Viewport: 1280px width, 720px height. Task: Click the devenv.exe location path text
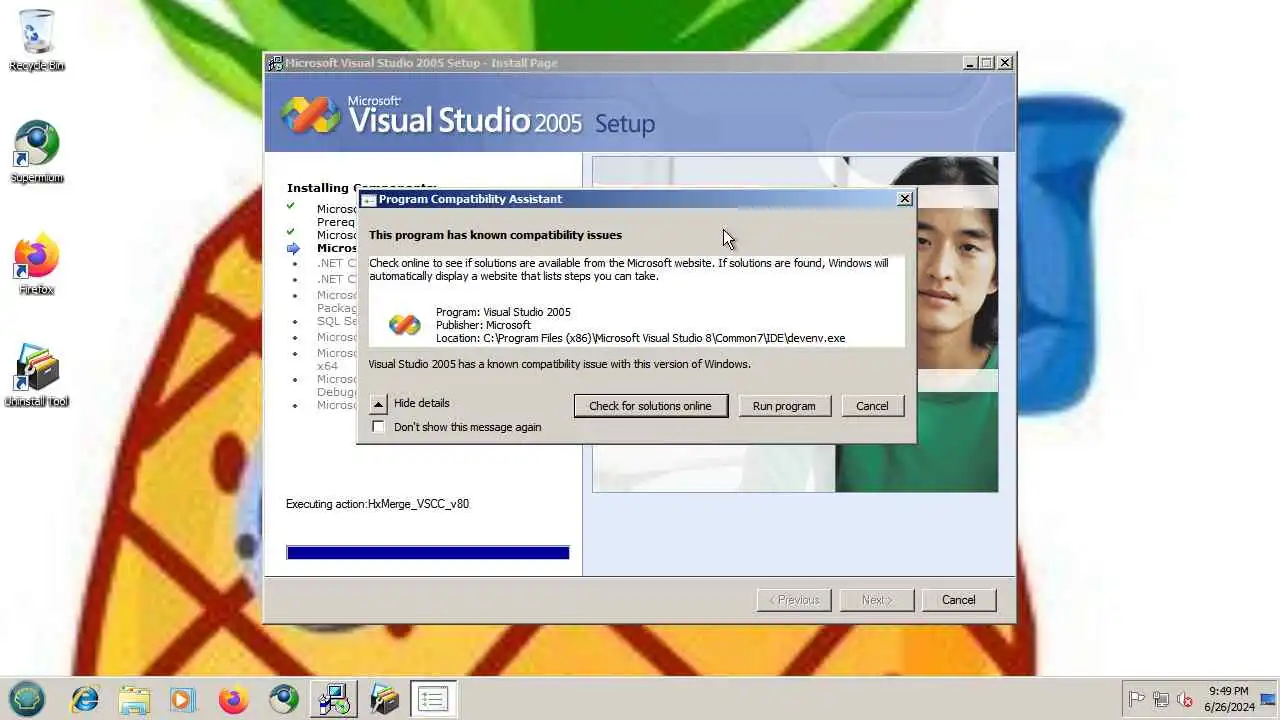tap(640, 338)
